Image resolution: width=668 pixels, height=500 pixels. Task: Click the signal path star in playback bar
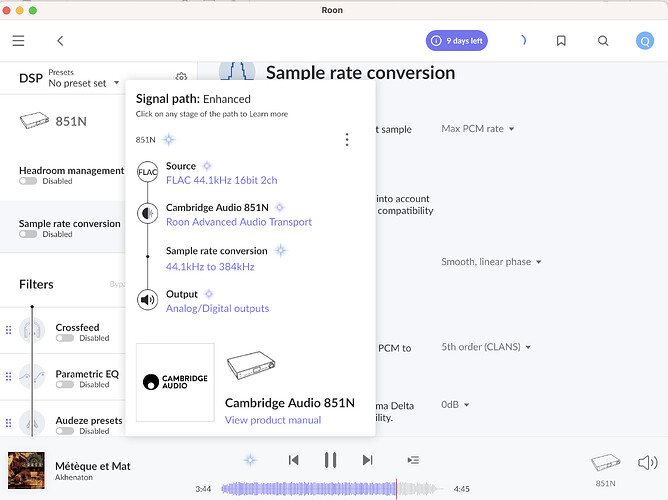point(250,460)
